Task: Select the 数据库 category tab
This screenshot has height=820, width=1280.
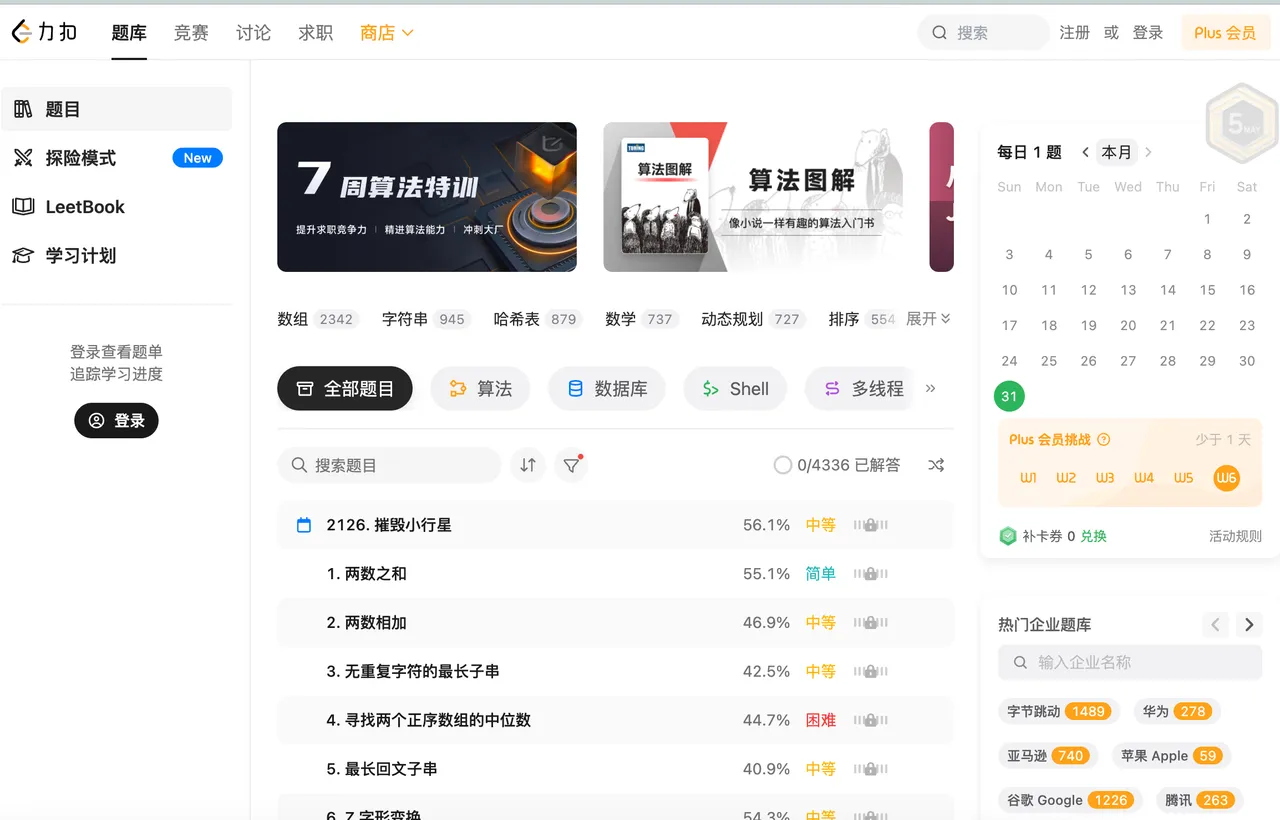Action: (607, 389)
